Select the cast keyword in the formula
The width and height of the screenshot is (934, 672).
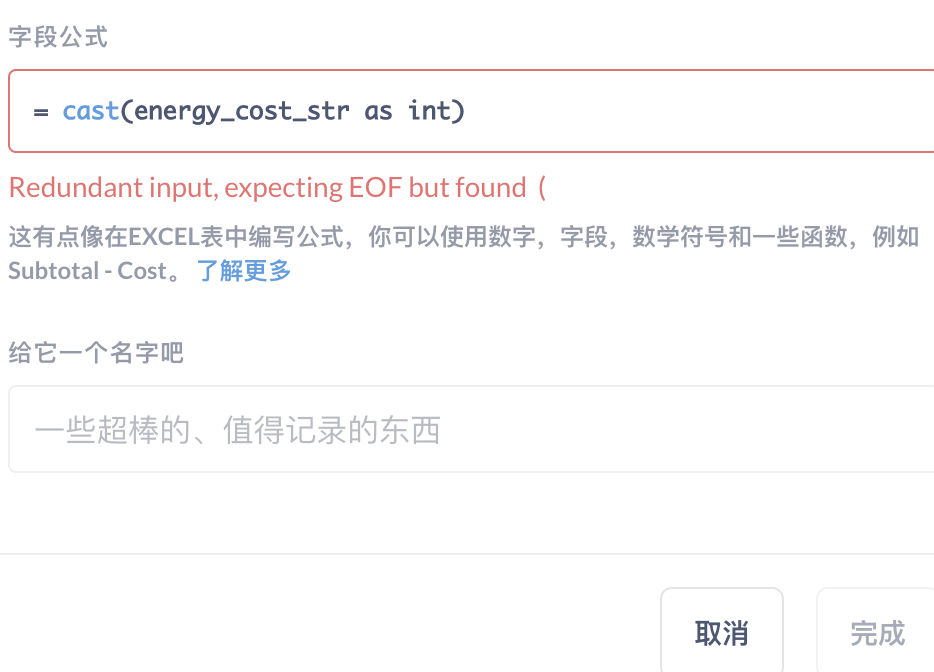coord(91,110)
